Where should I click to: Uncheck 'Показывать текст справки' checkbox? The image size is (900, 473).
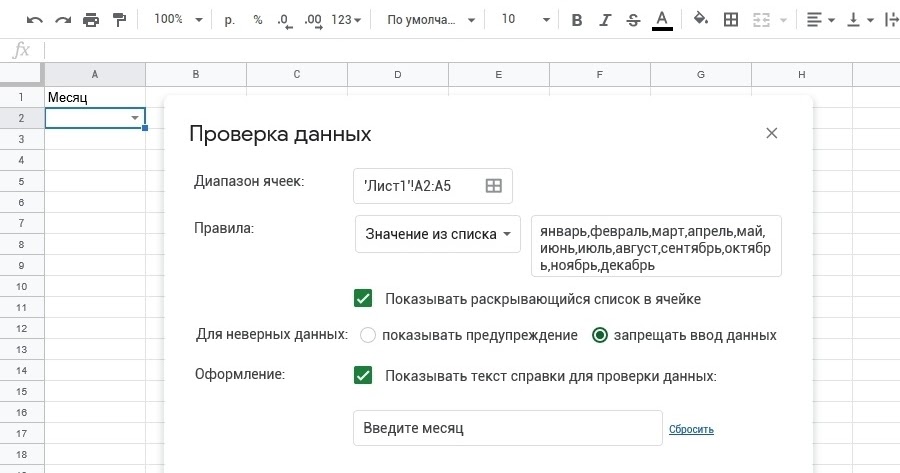(364, 376)
